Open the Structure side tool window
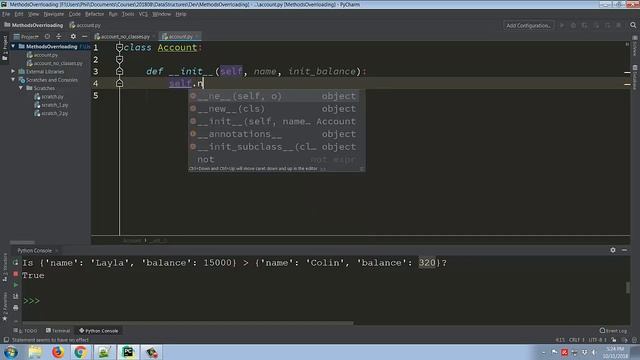The width and height of the screenshot is (640, 360). 5,267
